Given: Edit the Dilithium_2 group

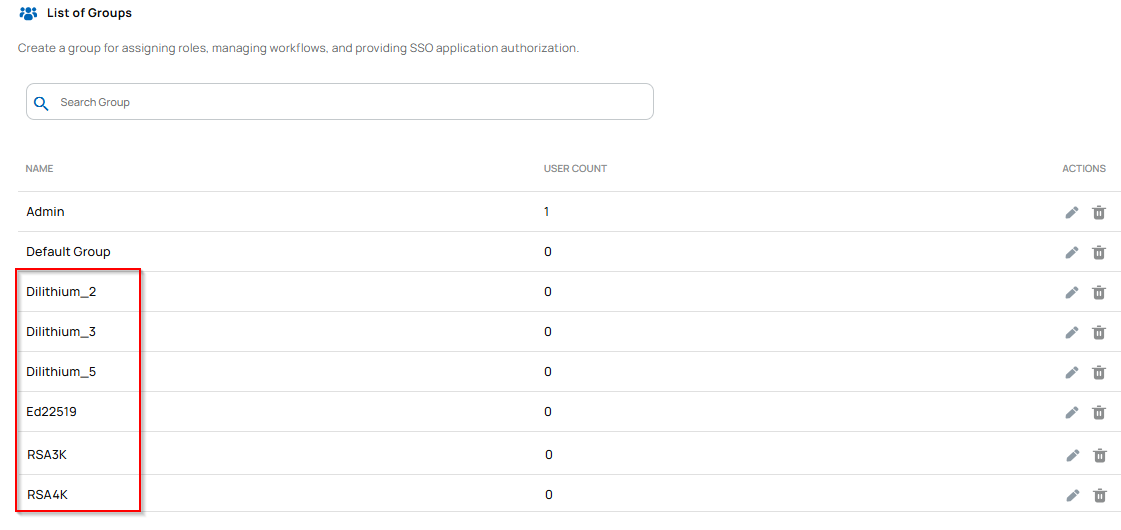Looking at the screenshot, I should point(1071,292).
